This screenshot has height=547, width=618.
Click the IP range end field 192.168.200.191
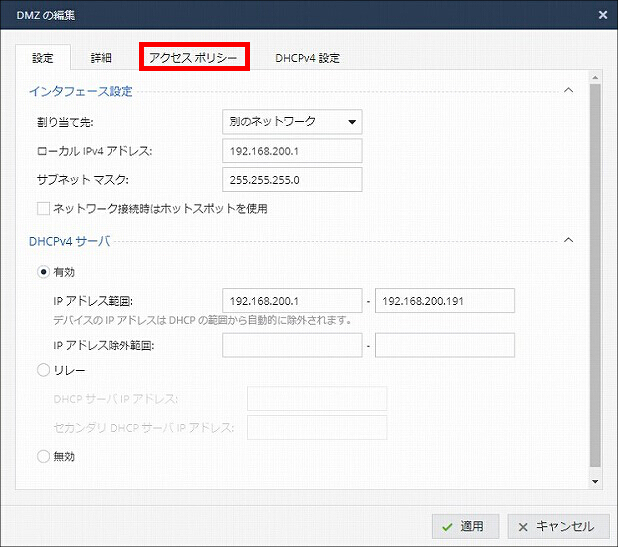coord(445,301)
